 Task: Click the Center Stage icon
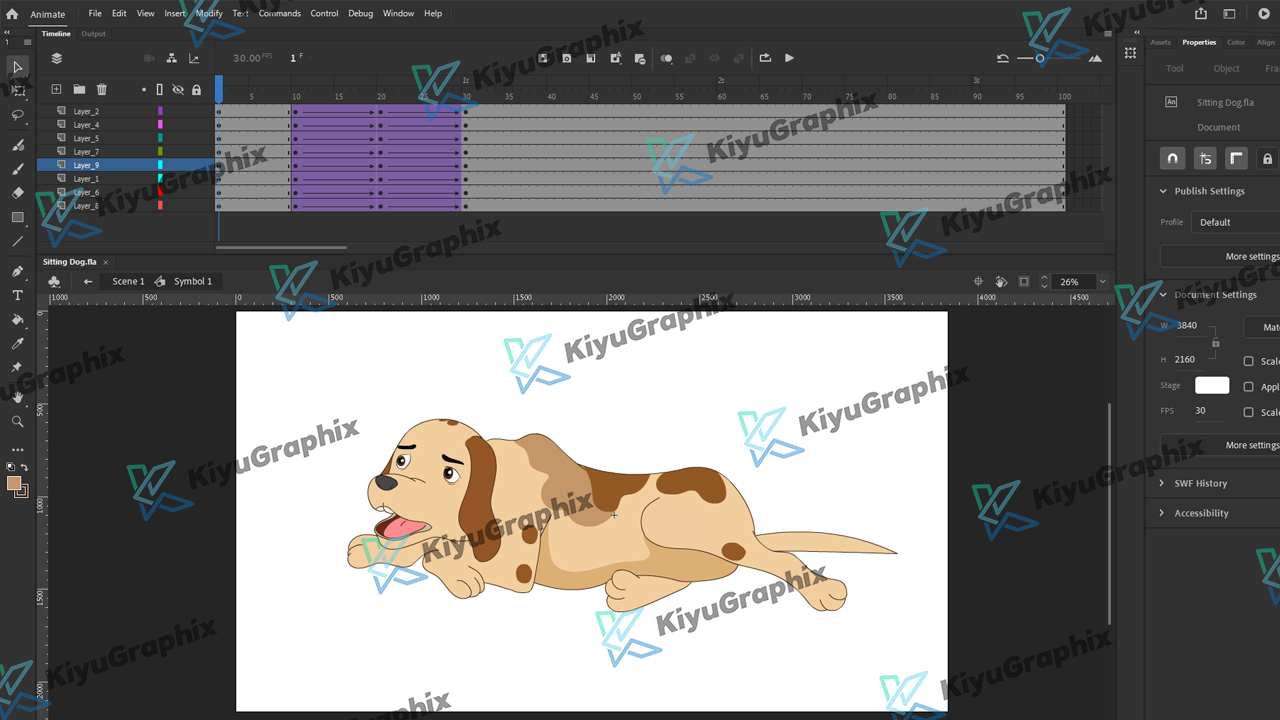978,282
